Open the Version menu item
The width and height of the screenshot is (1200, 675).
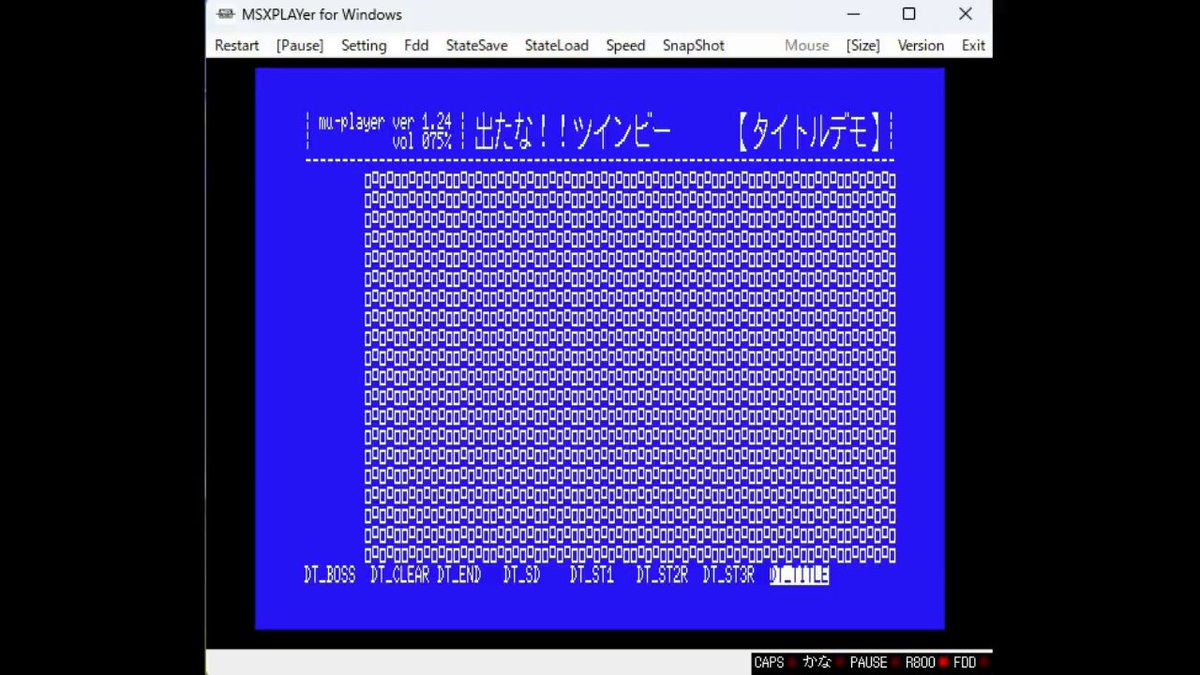pyautogui.click(x=921, y=45)
